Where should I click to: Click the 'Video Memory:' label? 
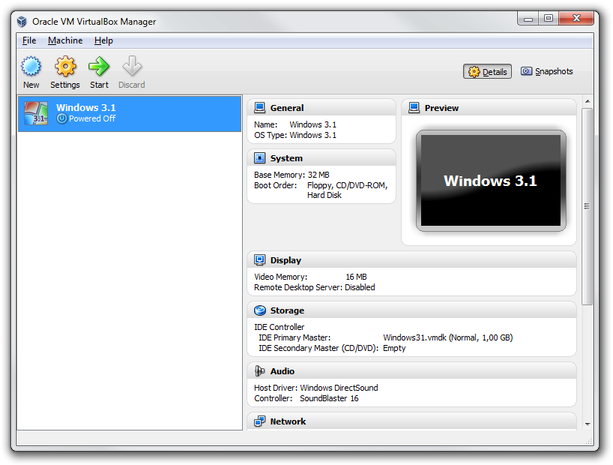(x=281, y=277)
